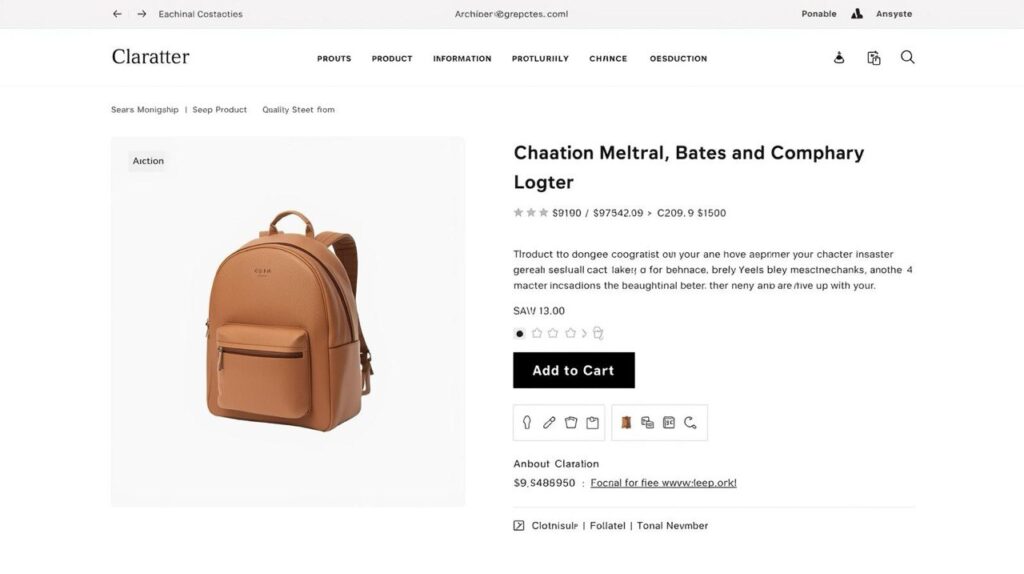Select the third outlined star option

click(x=570, y=333)
